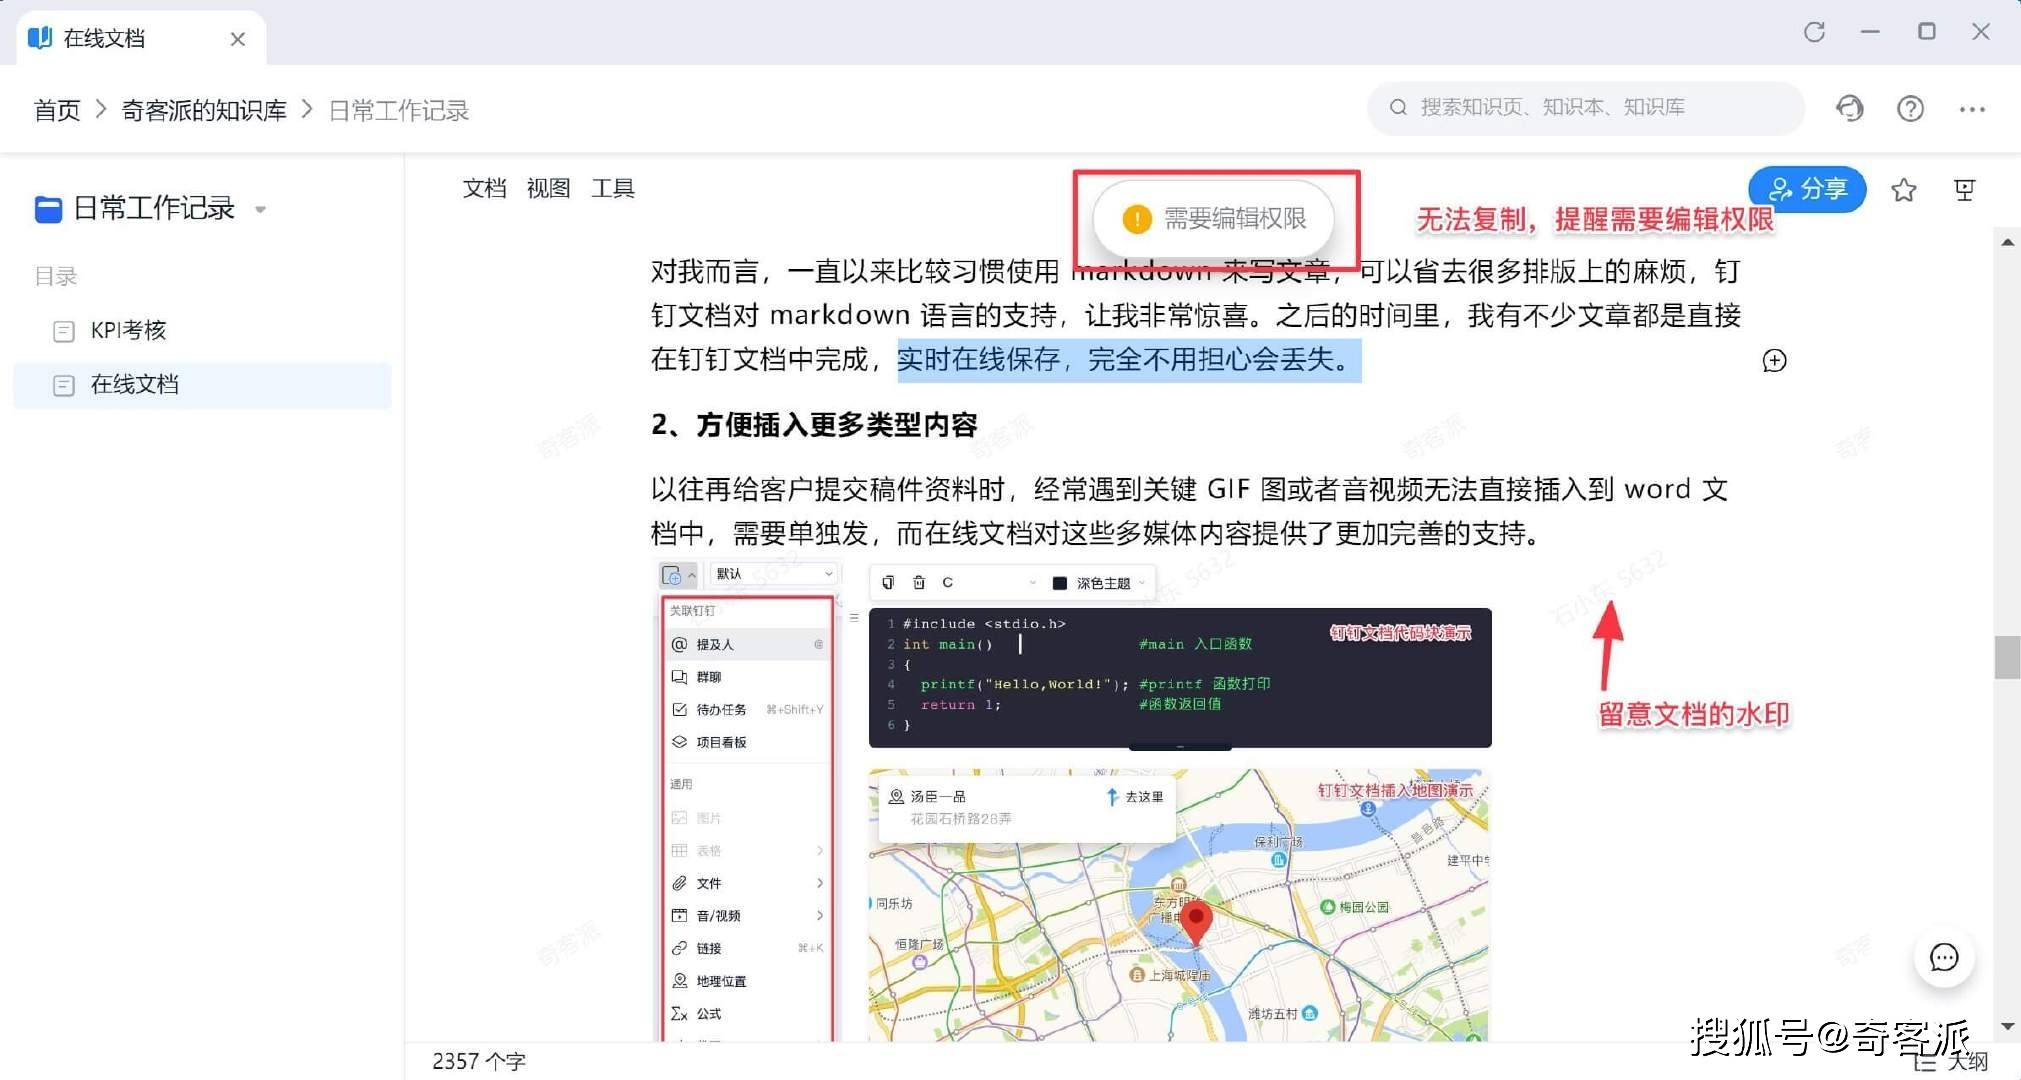Viewport: 2021px width, 1080px height.
Task: Click the refresh icon in title bar
Action: (1814, 32)
